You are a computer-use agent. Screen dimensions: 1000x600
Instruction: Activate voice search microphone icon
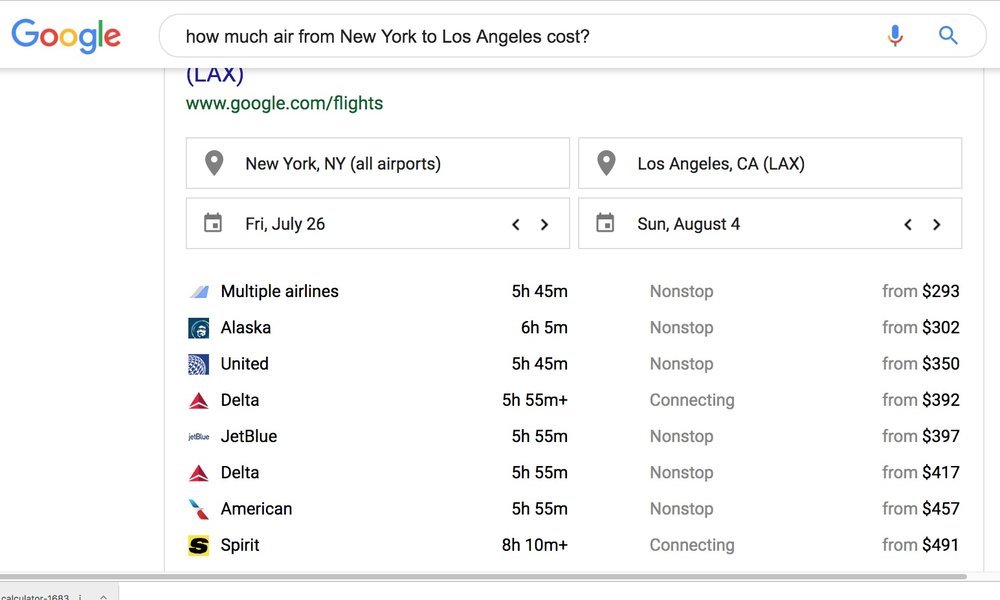point(895,36)
